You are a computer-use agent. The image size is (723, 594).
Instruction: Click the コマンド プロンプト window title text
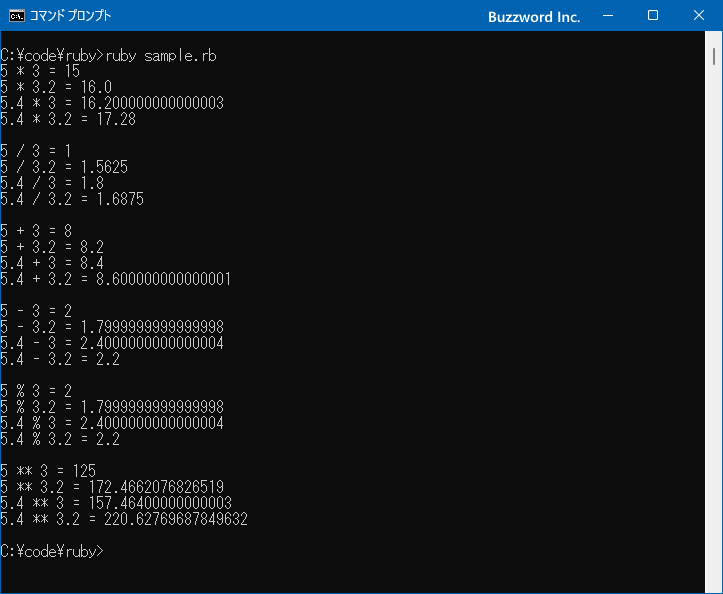(x=71, y=16)
